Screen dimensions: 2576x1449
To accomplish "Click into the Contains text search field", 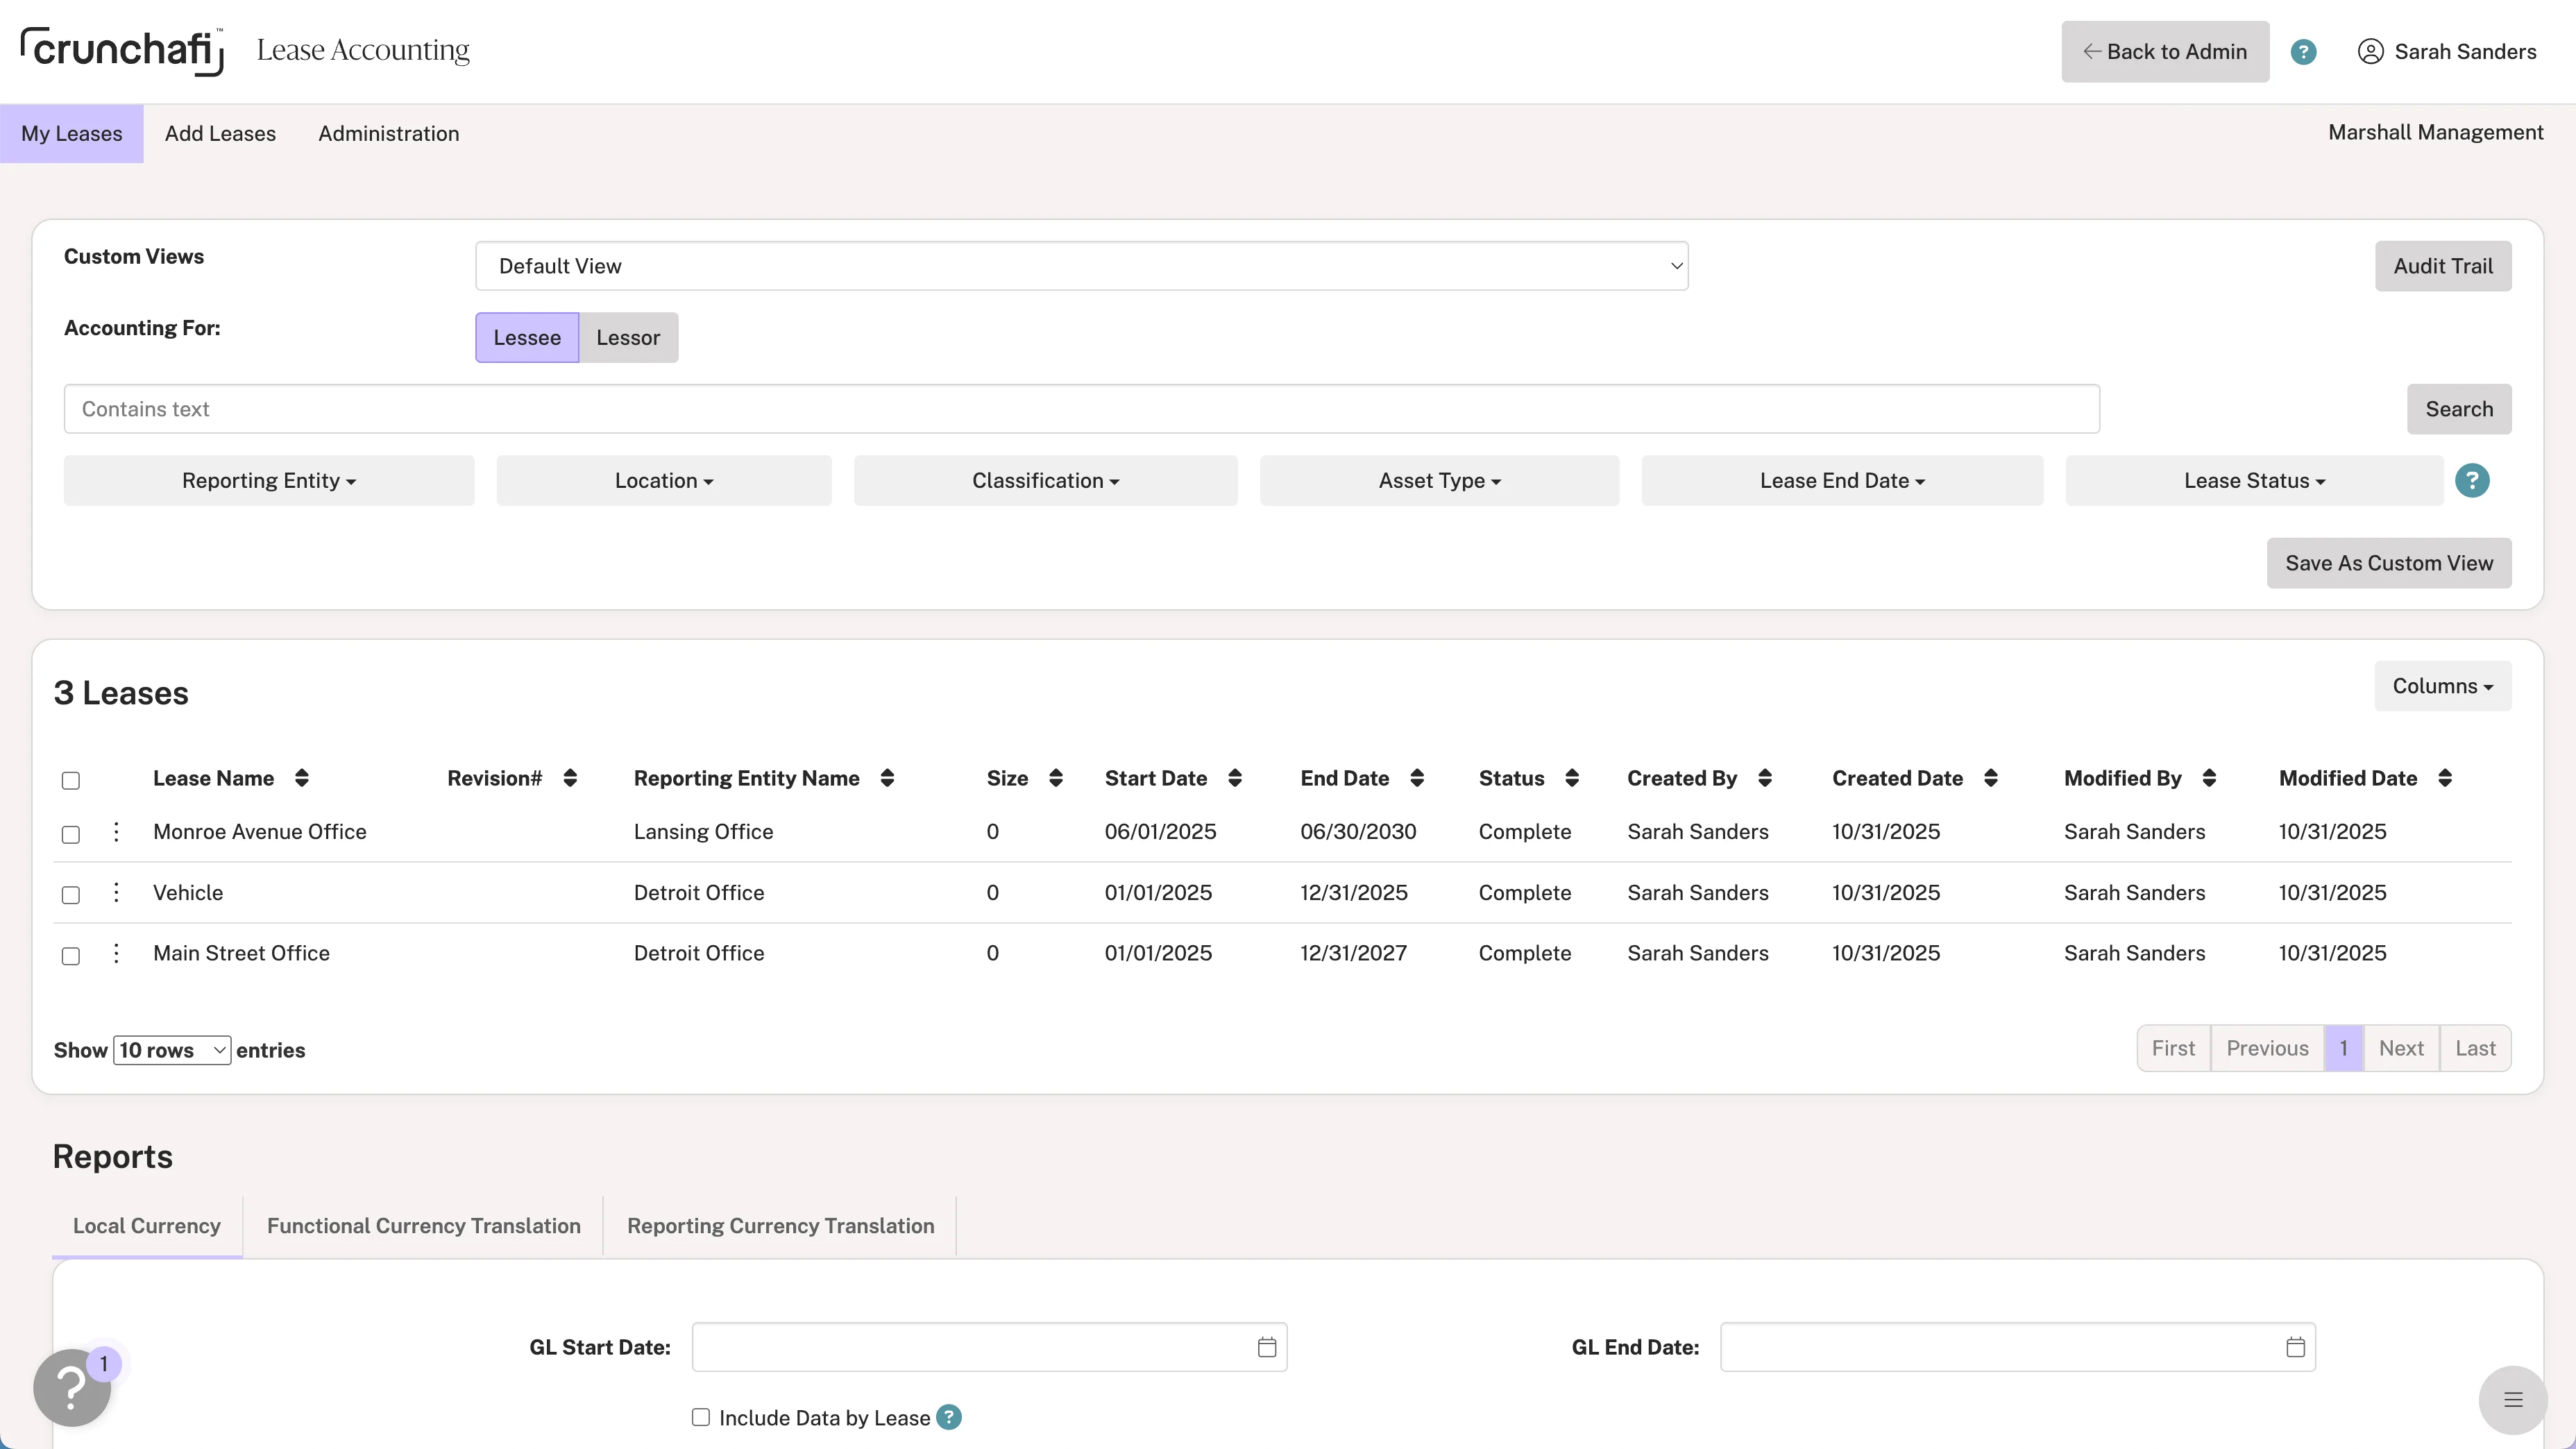I will coord(1081,409).
